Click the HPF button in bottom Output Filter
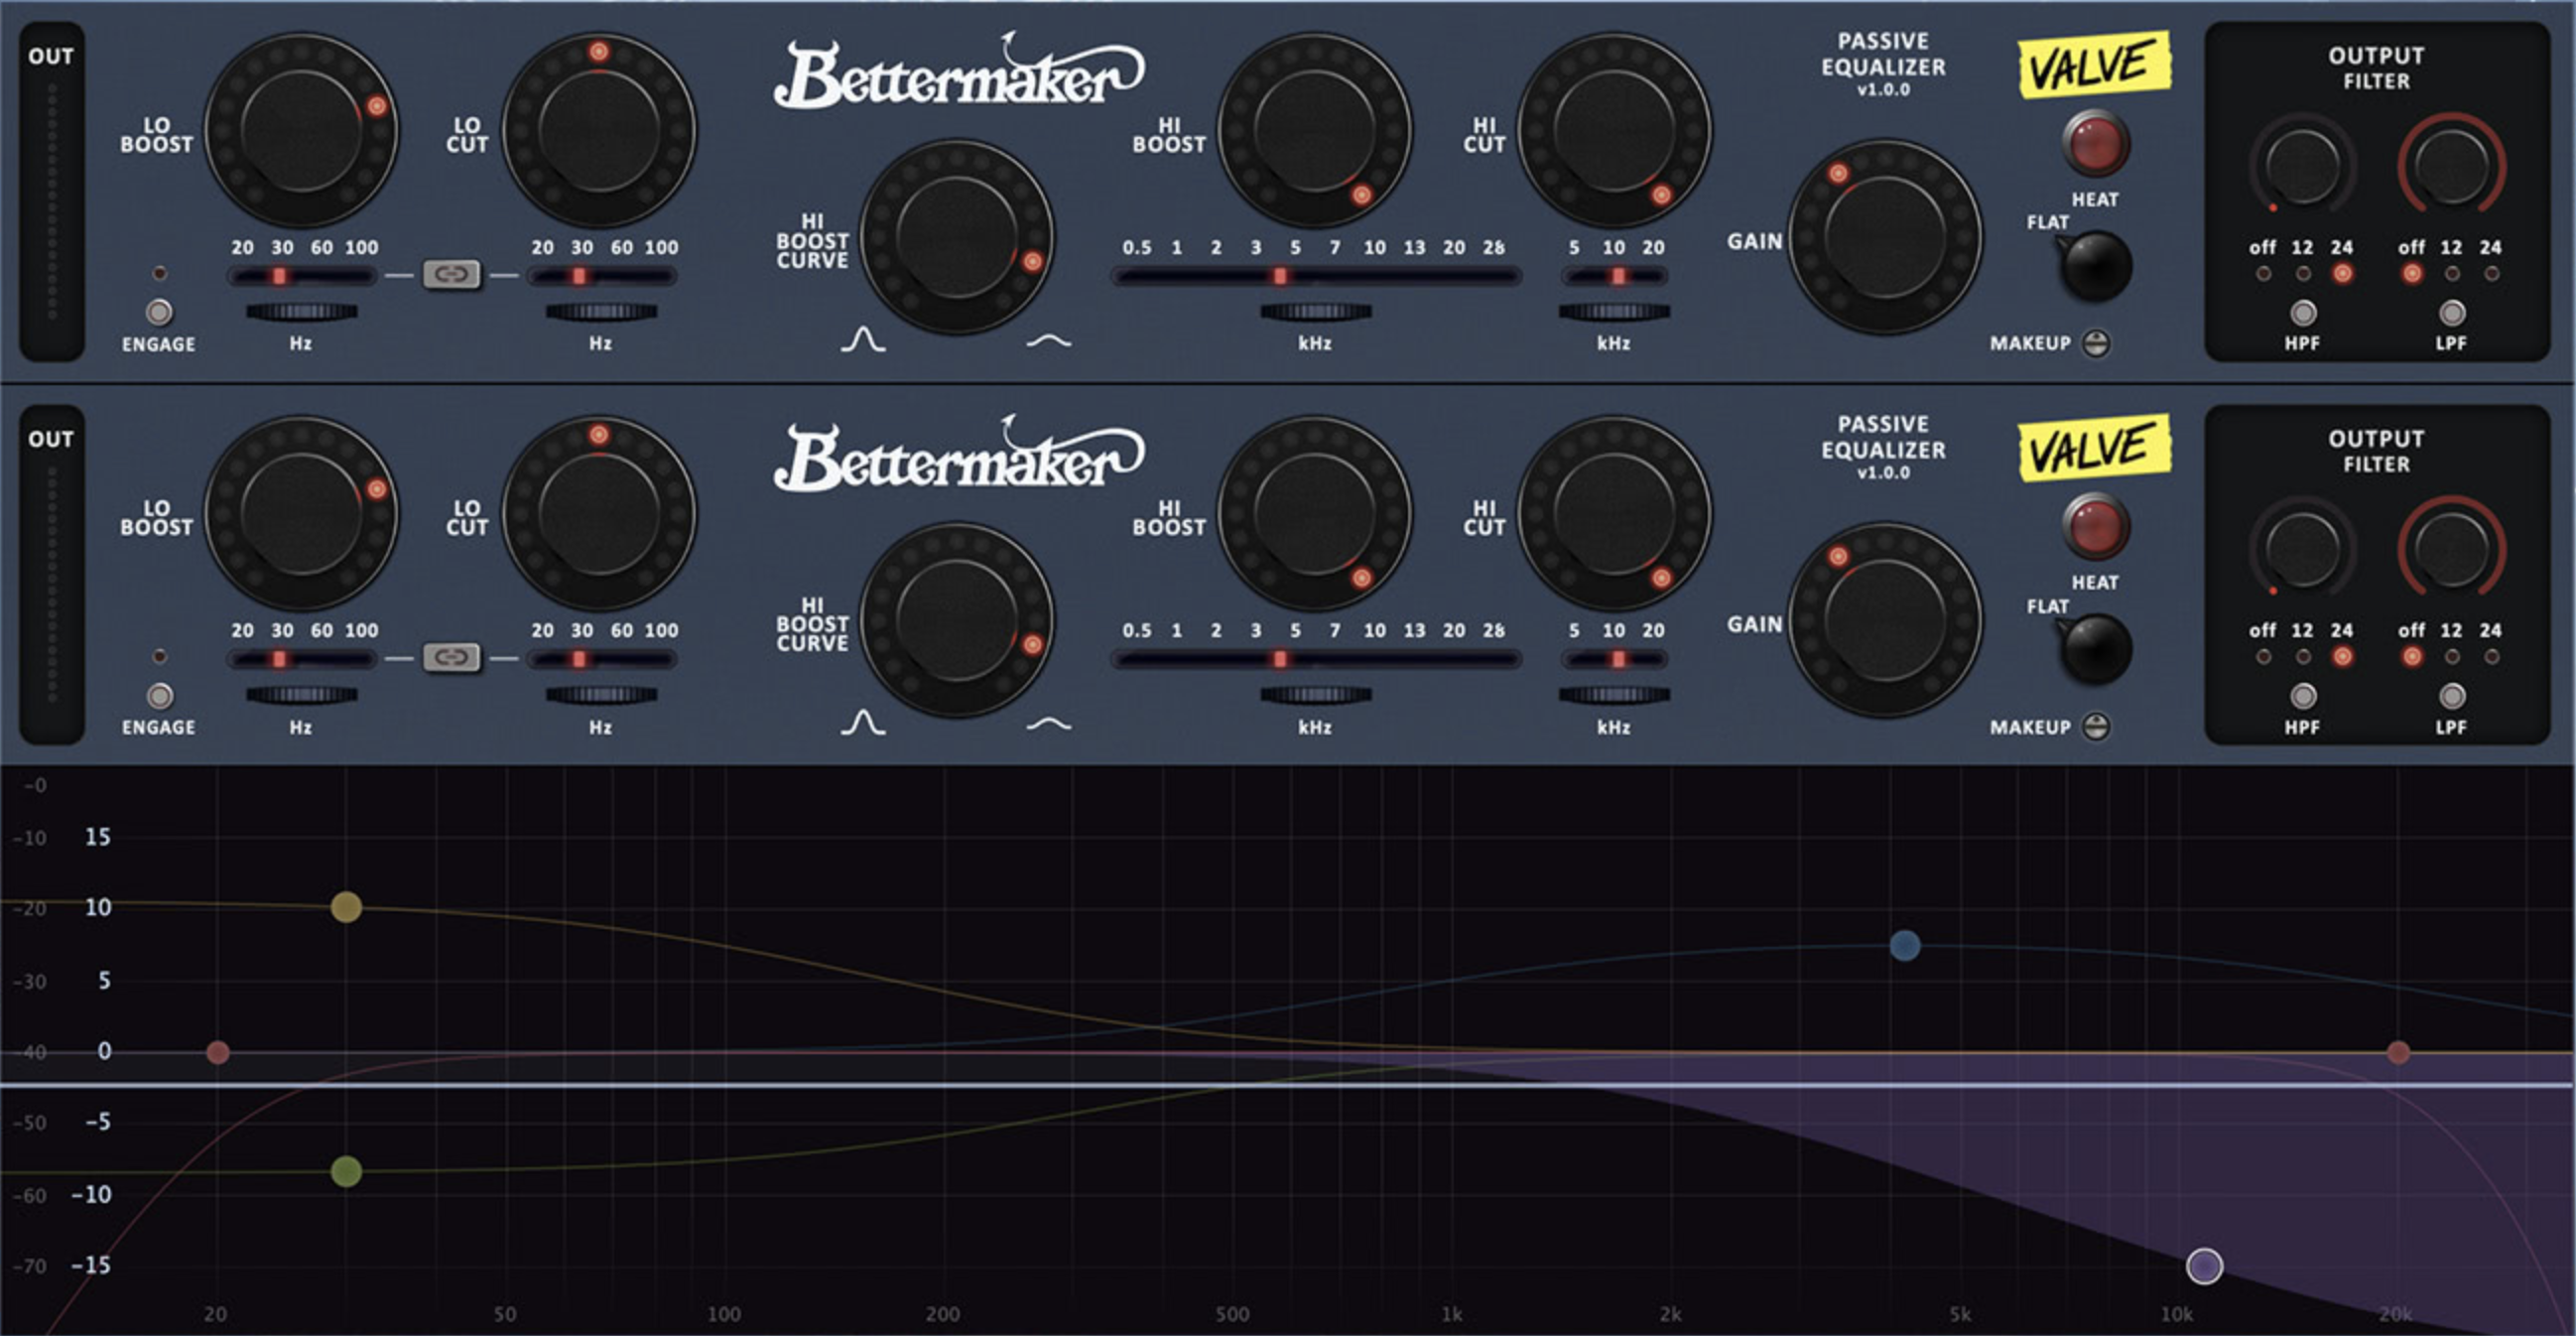Screen dimensions: 2576x1336 click(x=2303, y=696)
